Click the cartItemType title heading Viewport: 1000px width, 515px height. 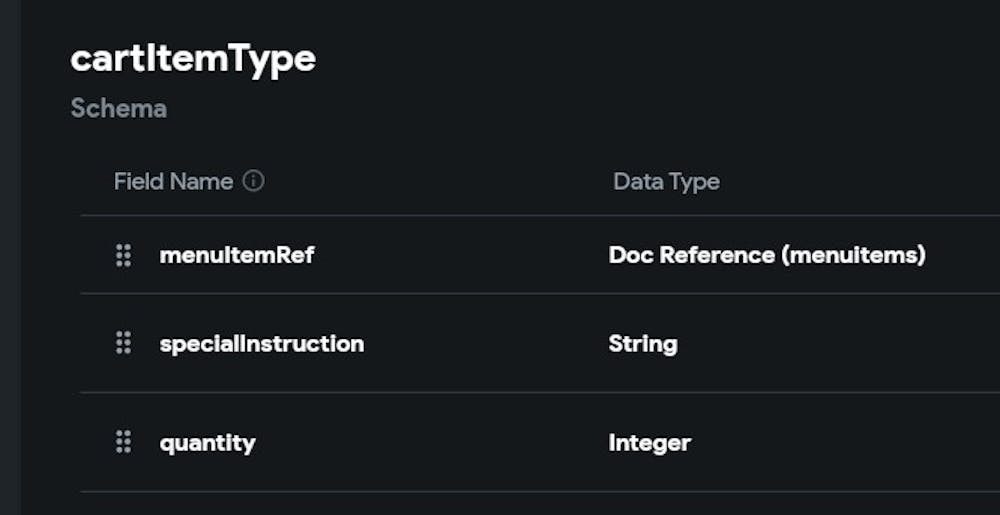tap(193, 60)
